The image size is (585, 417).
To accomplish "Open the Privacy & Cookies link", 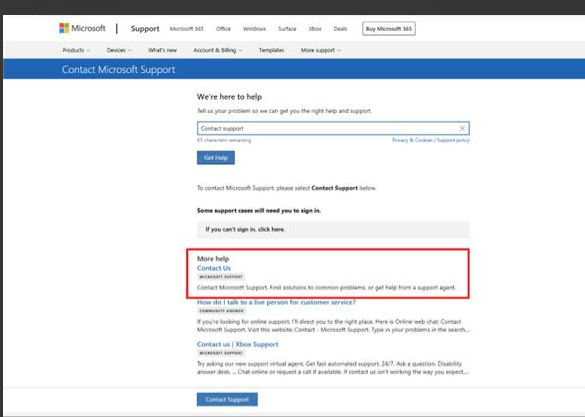I will (x=412, y=140).
